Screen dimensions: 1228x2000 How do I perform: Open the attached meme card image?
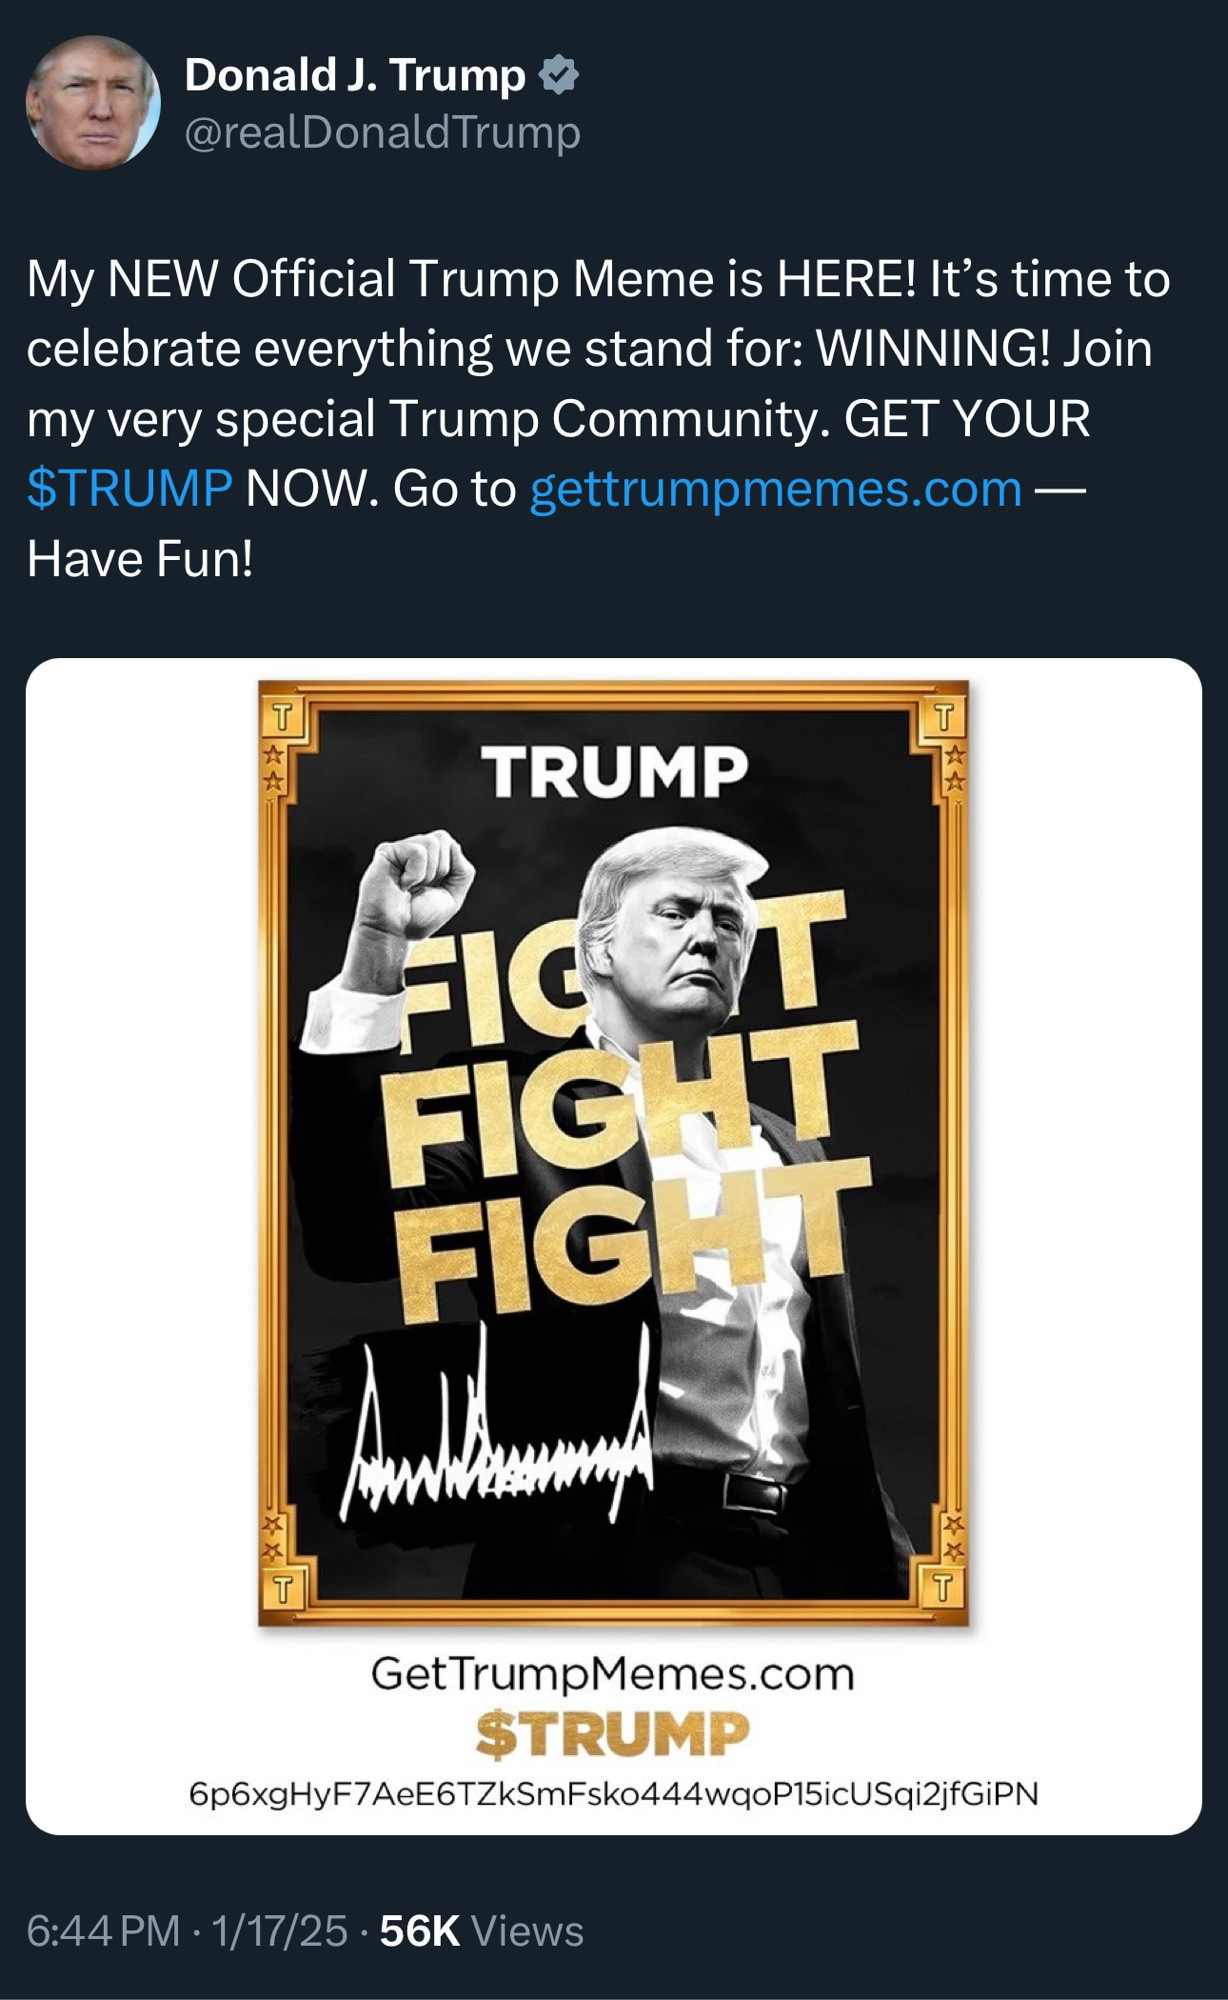point(614,1246)
